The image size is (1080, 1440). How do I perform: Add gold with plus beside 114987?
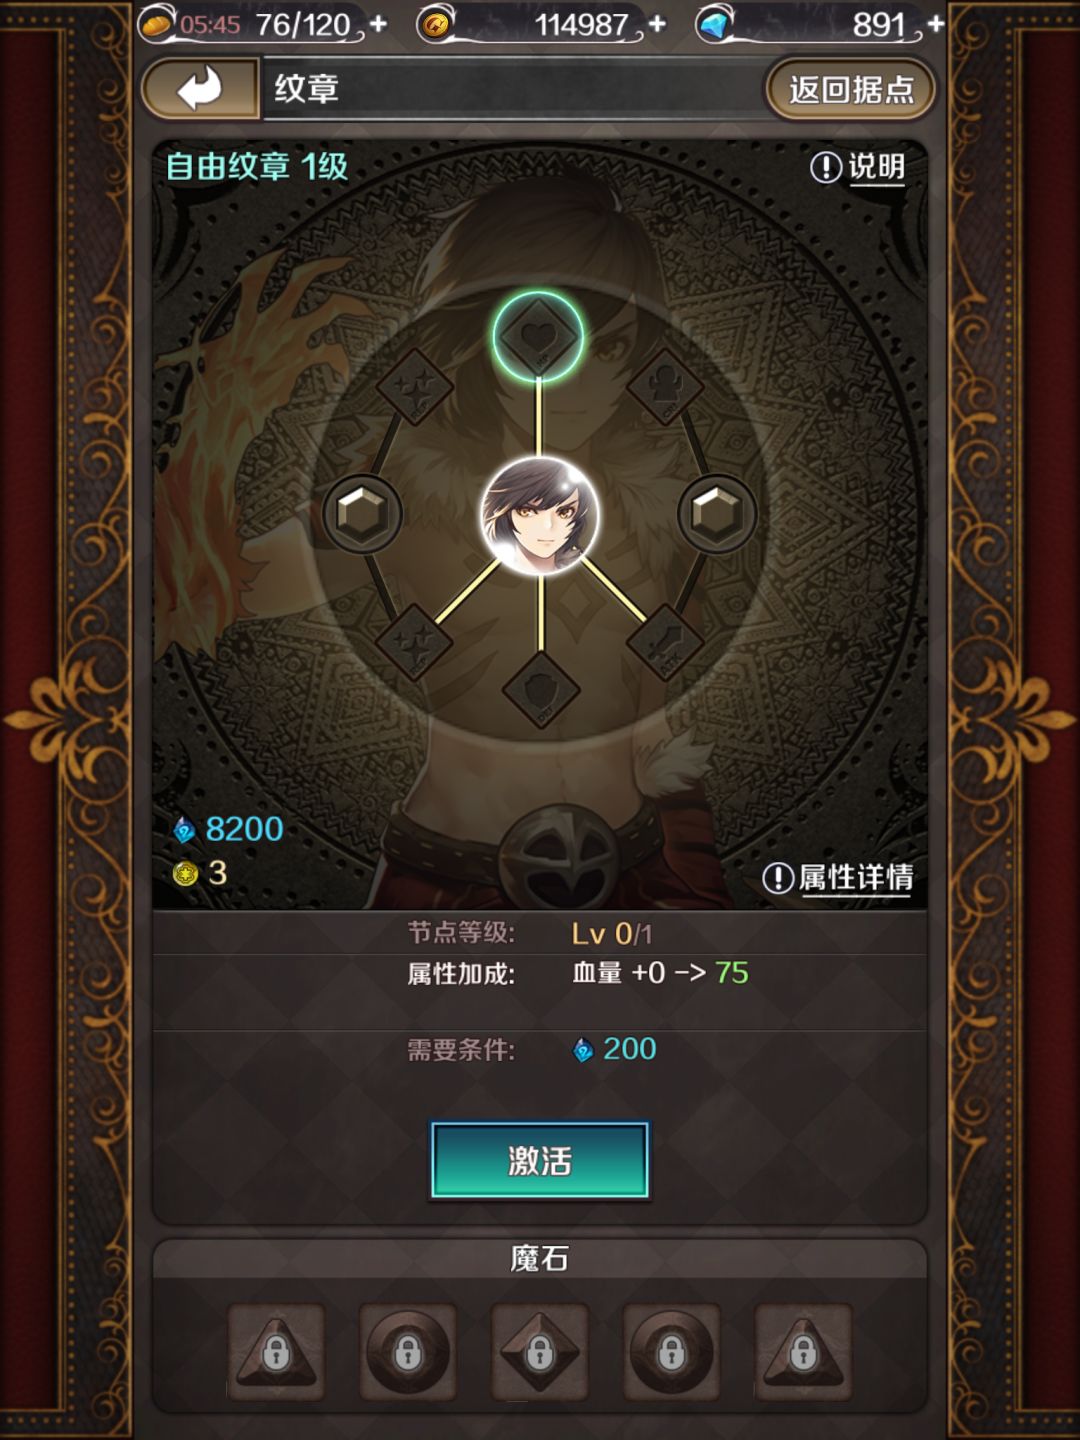coord(657,24)
